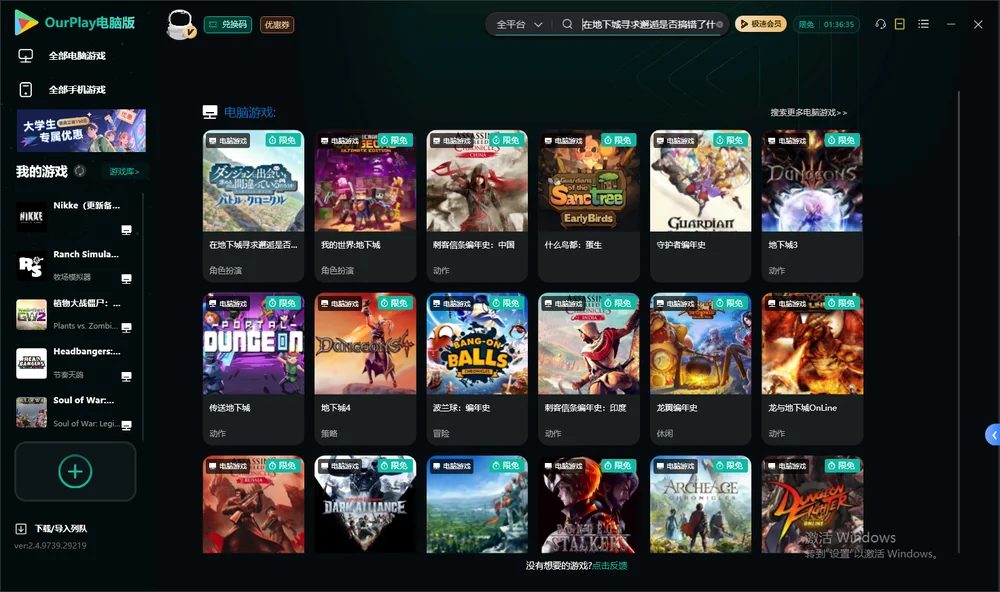Open 传送地下城 Portal Dungeon card
The width and height of the screenshot is (1000, 592).
tap(253, 369)
